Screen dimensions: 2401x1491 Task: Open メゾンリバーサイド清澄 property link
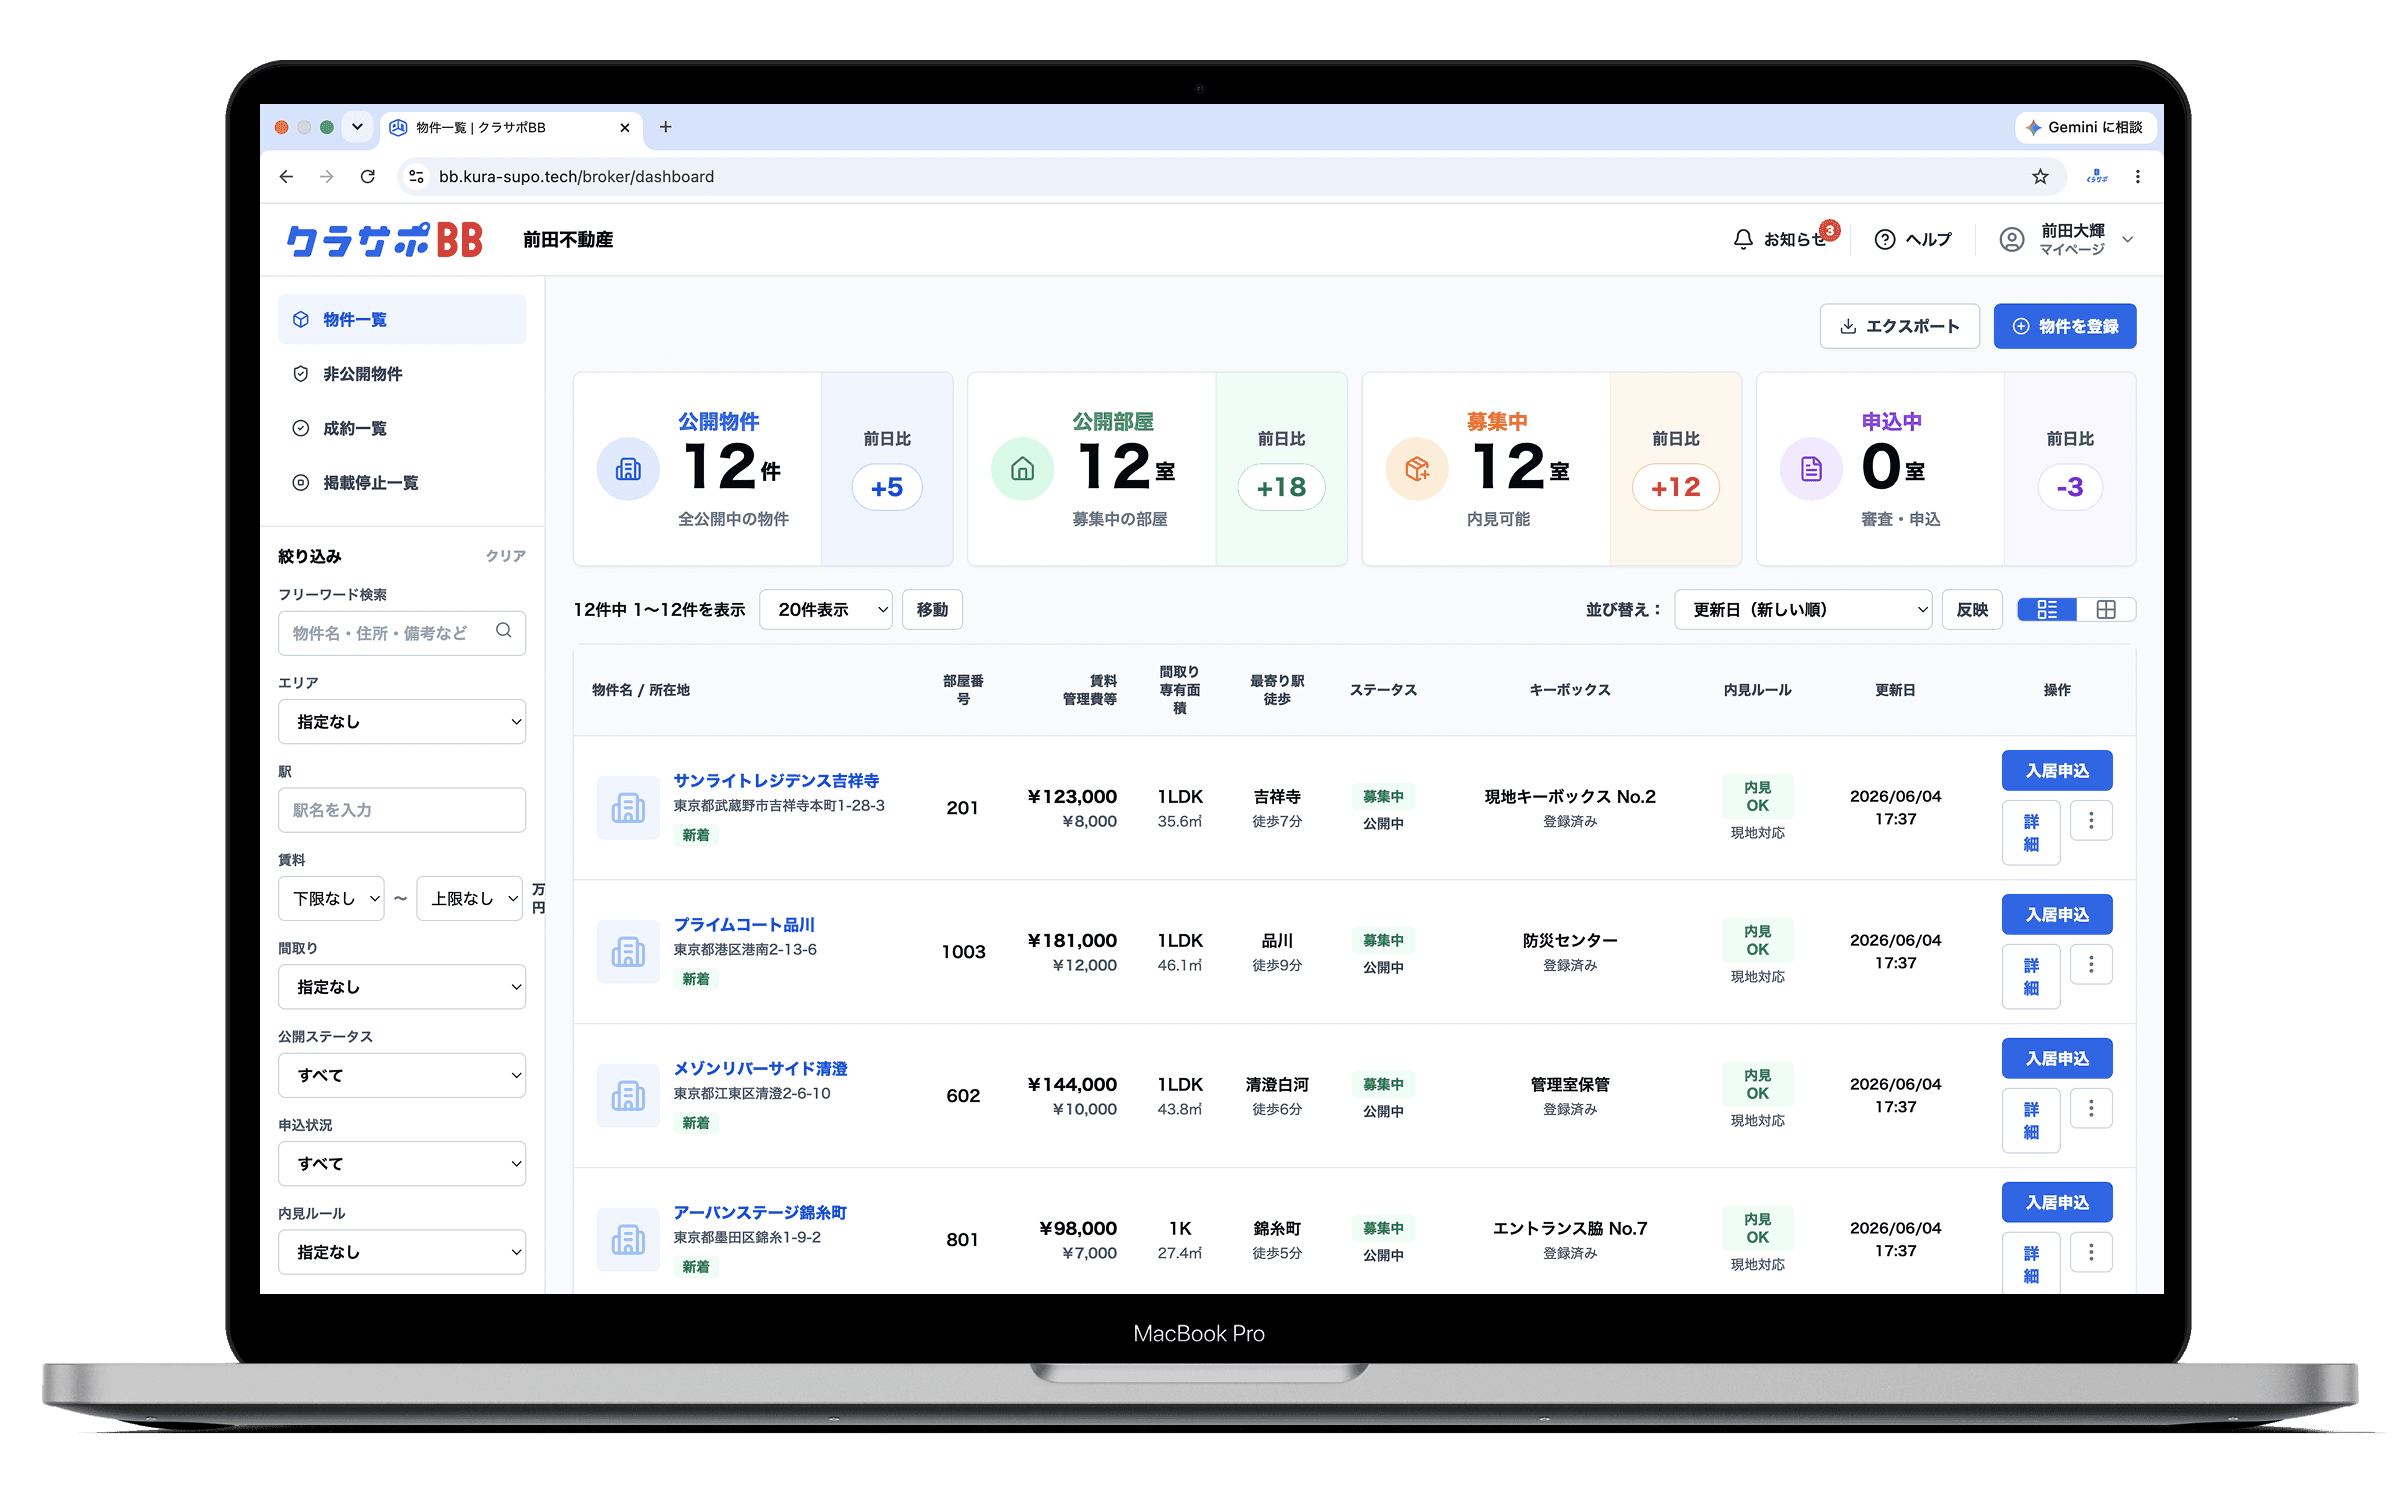tap(760, 1069)
